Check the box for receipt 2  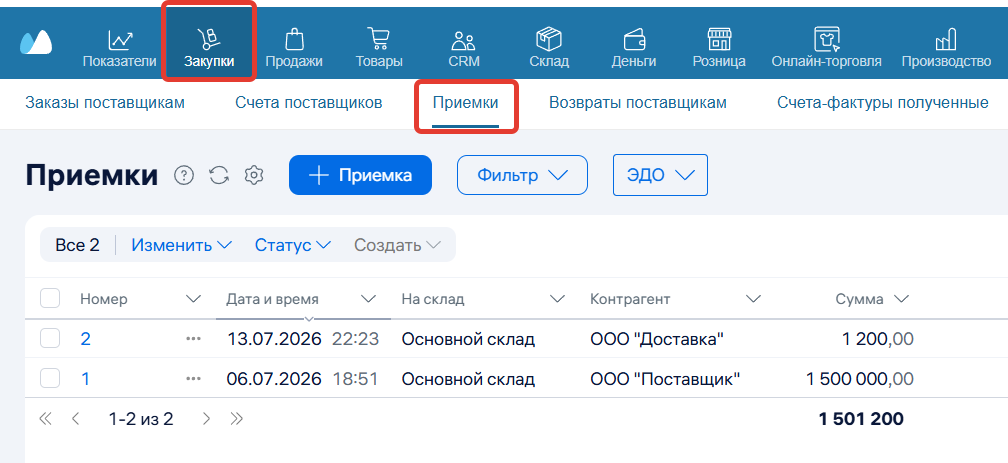point(50,338)
